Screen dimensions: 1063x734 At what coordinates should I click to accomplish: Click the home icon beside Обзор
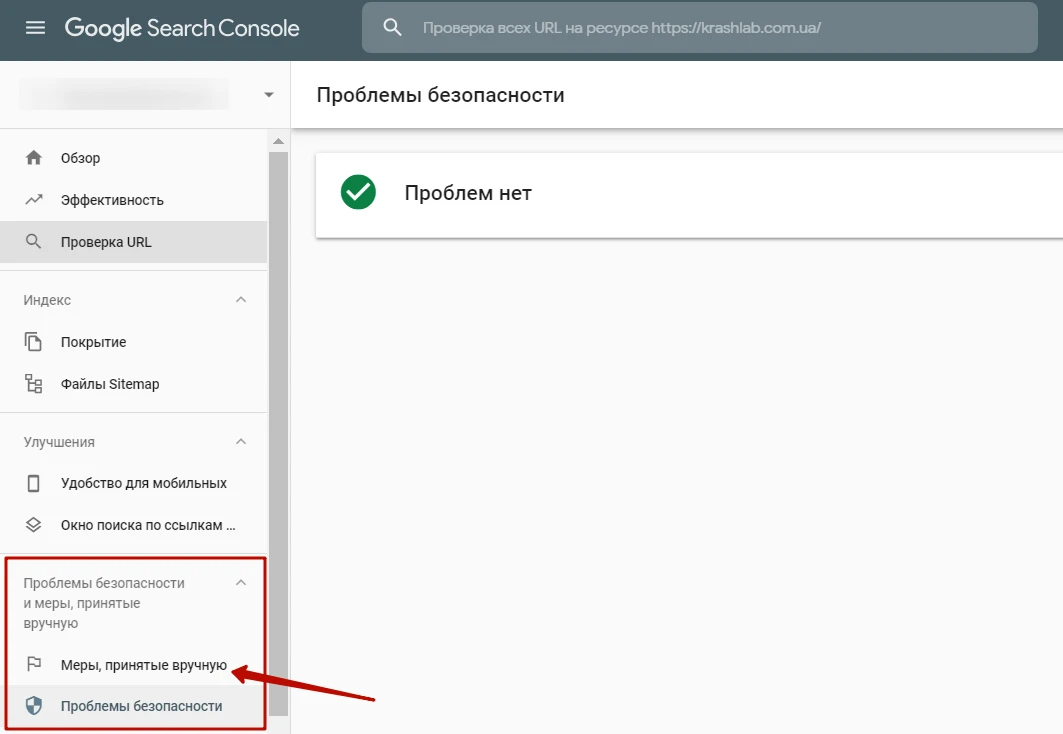(34, 158)
